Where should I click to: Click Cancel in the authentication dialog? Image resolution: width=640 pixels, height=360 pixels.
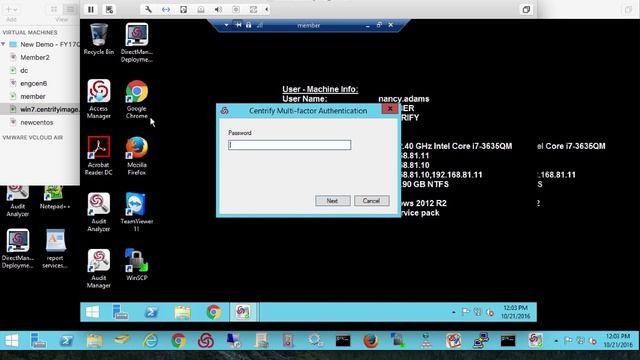click(x=371, y=201)
